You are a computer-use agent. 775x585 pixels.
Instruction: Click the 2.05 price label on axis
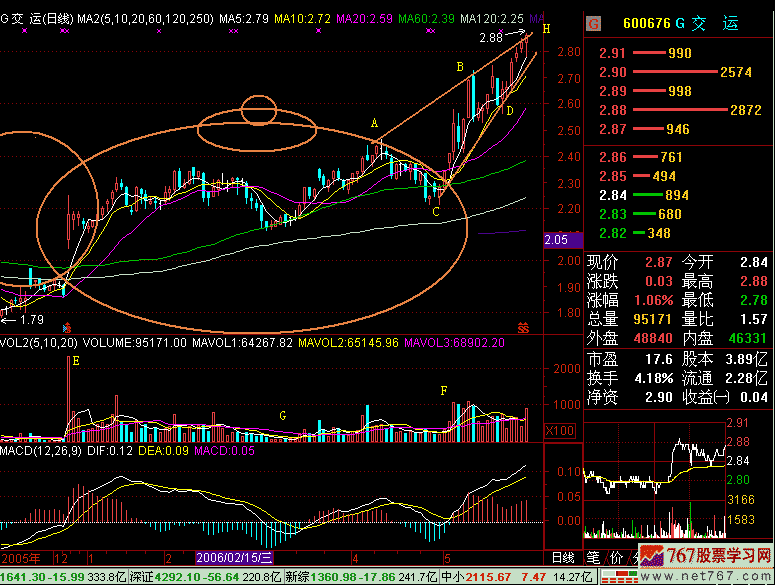[x=557, y=240]
